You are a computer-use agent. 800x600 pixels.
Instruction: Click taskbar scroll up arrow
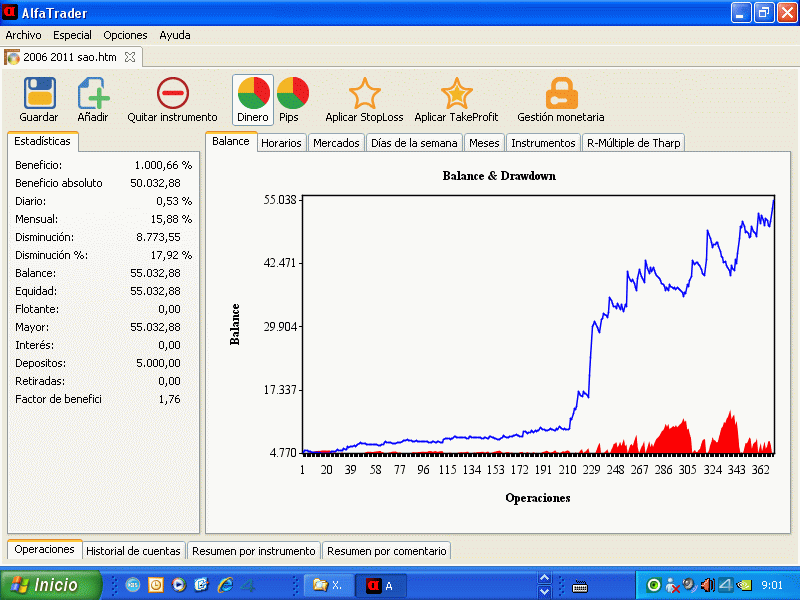(544, 578)
